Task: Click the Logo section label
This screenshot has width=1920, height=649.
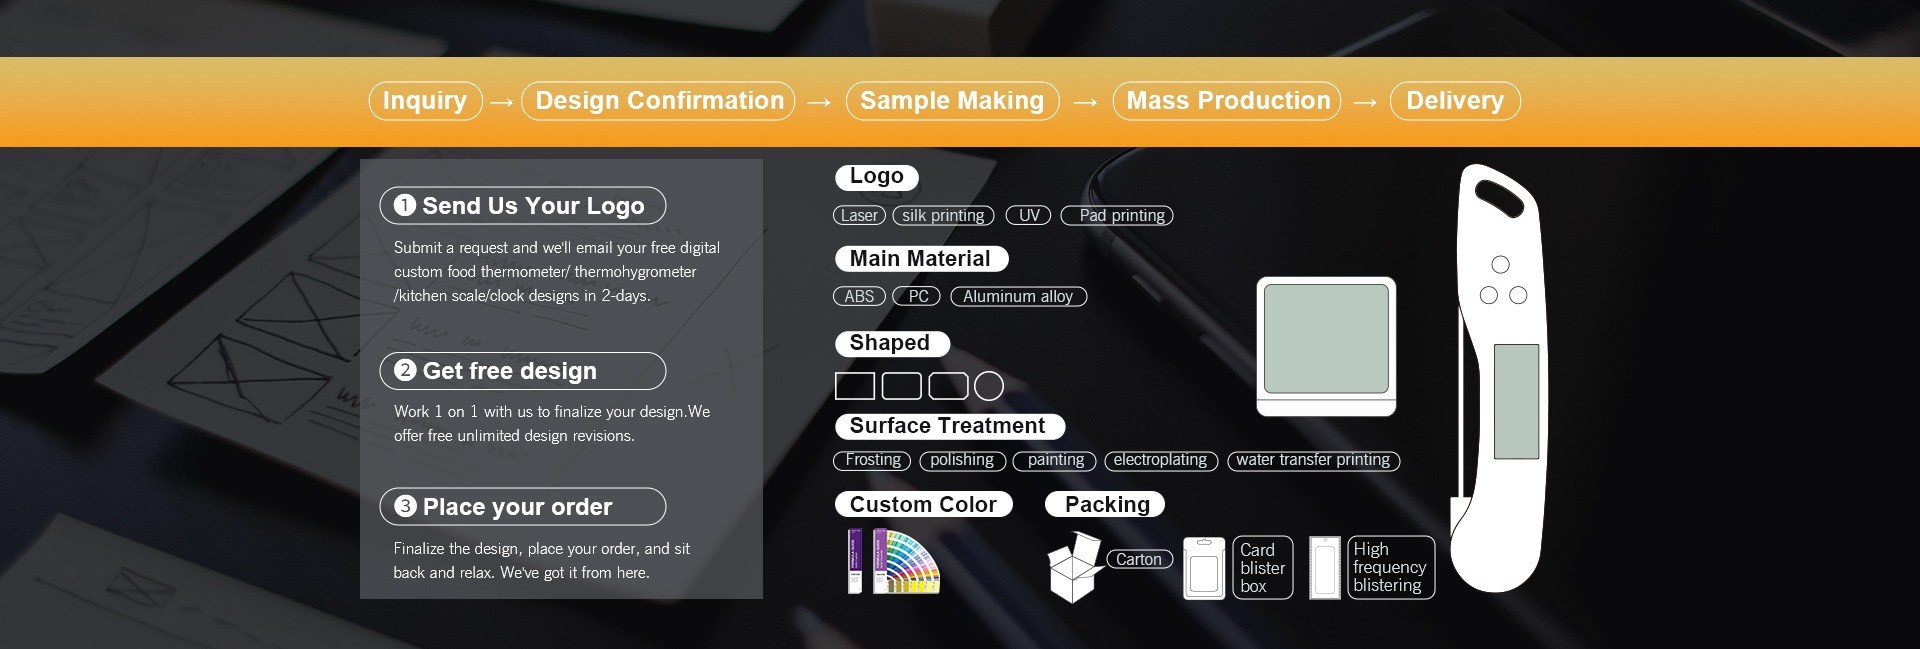Action: point(876,177)
